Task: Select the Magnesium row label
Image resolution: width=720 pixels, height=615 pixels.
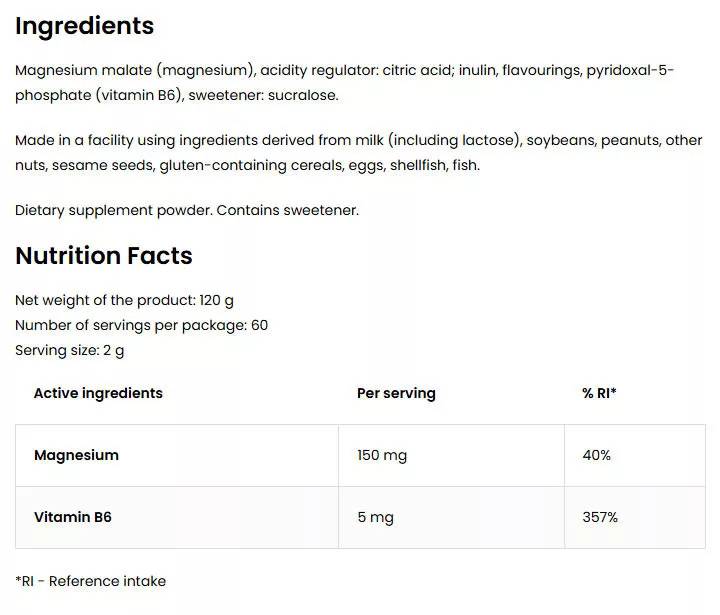Action: [x=76, y=455]
